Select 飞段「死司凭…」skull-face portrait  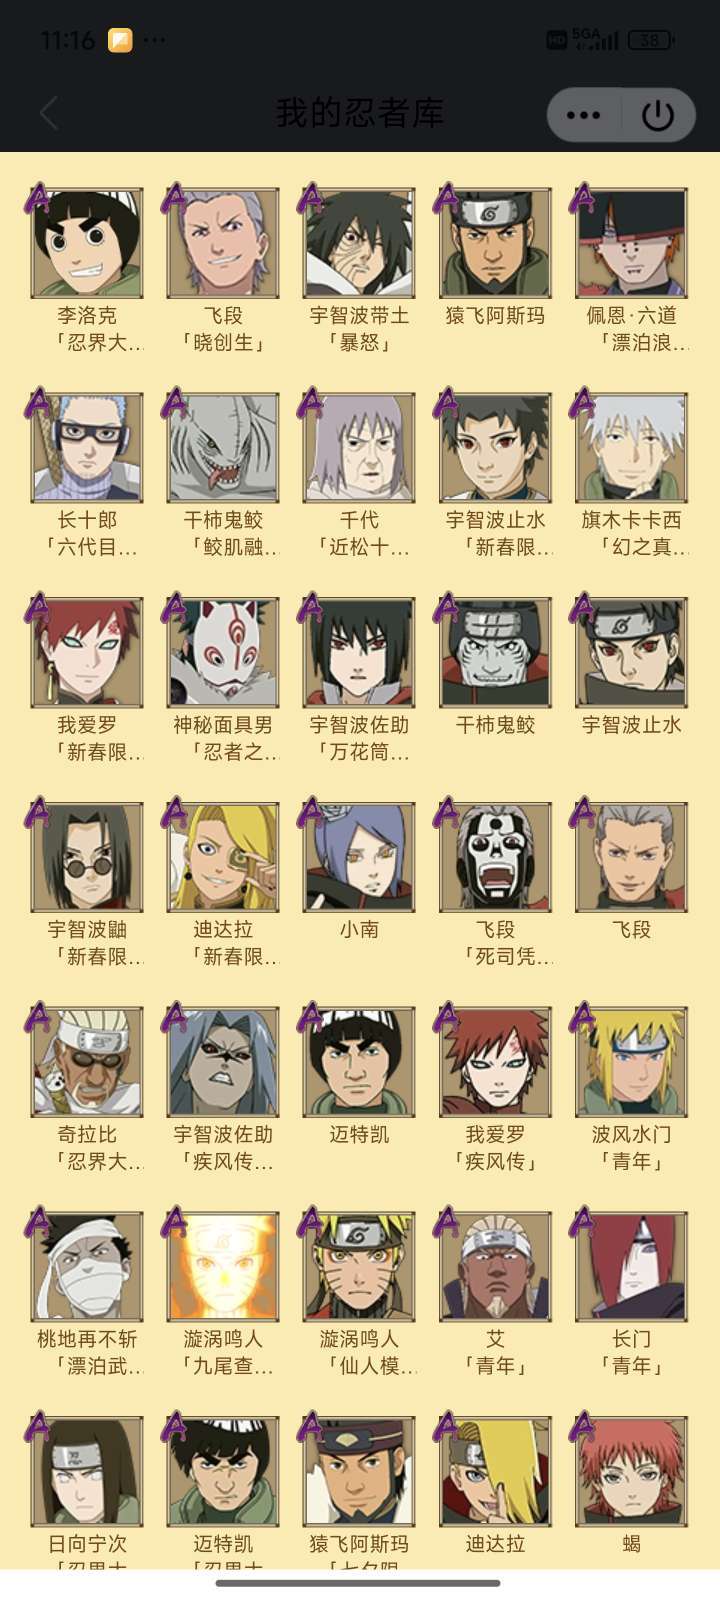pyautogui.click(x=495, y=857)
